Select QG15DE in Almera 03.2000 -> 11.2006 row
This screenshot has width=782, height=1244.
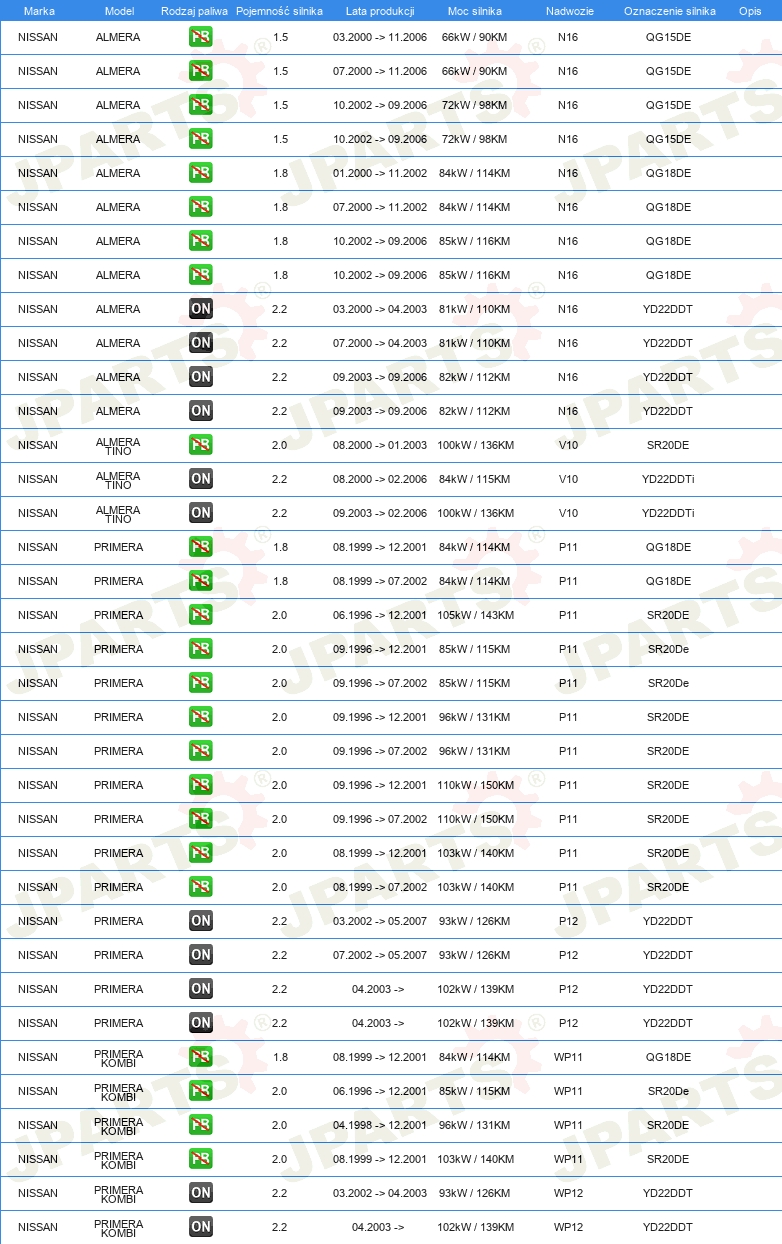pos(668,37)
